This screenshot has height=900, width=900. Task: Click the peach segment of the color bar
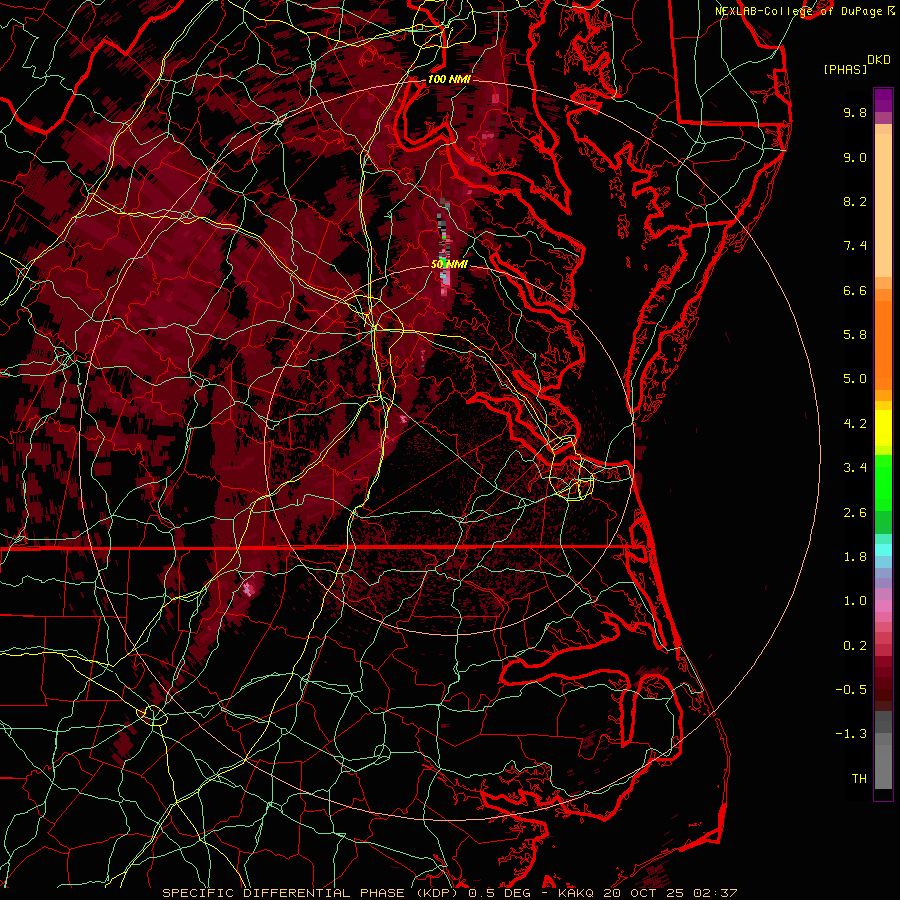click(883, 205)
